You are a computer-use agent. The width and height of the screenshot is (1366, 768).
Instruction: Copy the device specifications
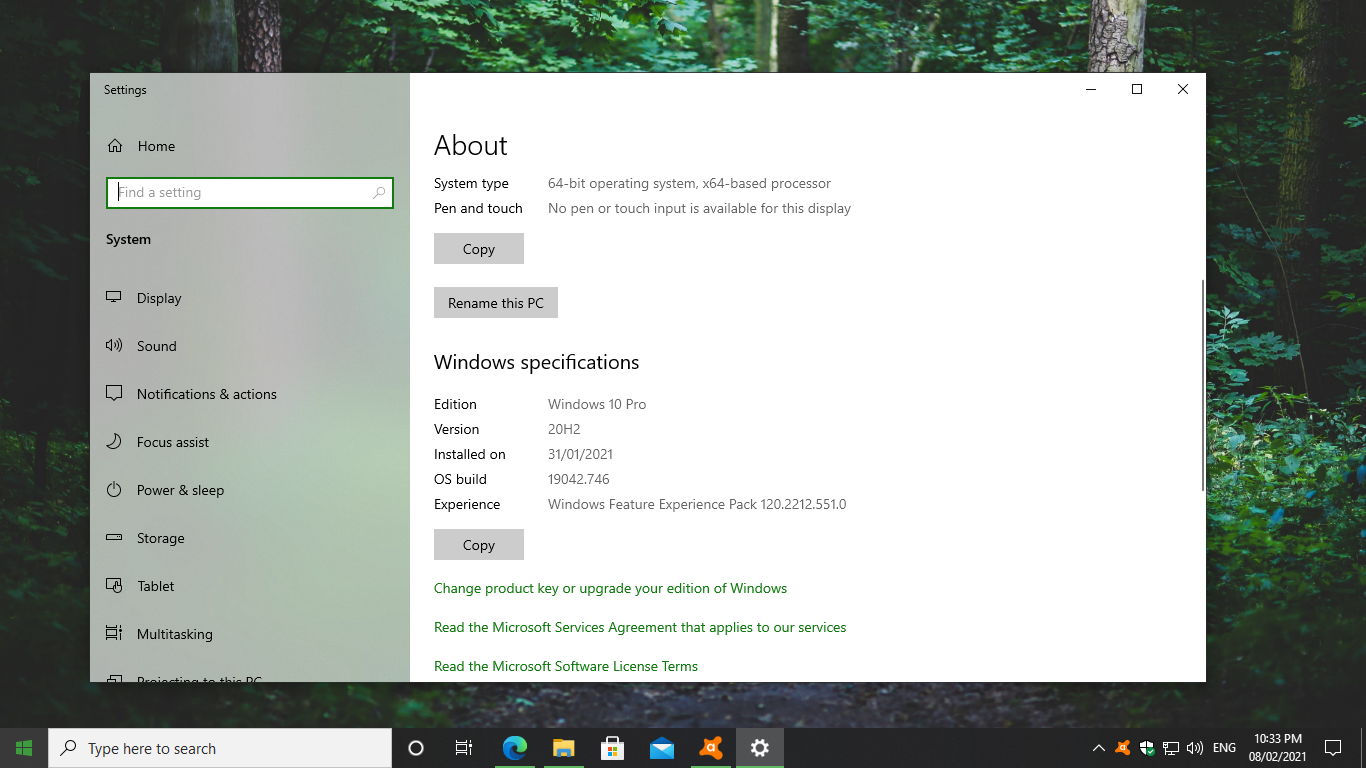pos(479,249)
